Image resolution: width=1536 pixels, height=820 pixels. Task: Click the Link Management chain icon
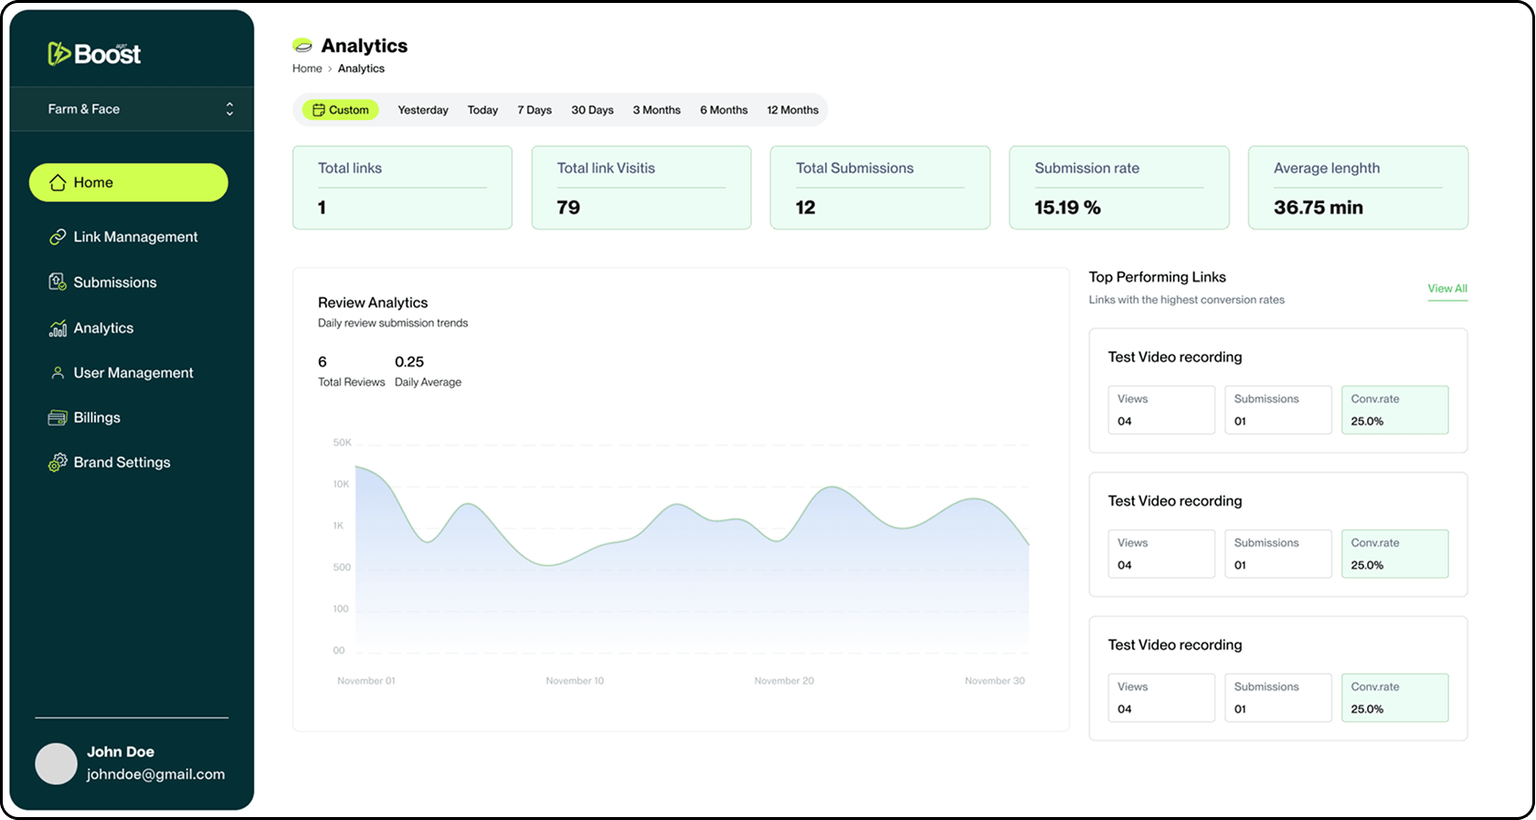coord(58,237)
